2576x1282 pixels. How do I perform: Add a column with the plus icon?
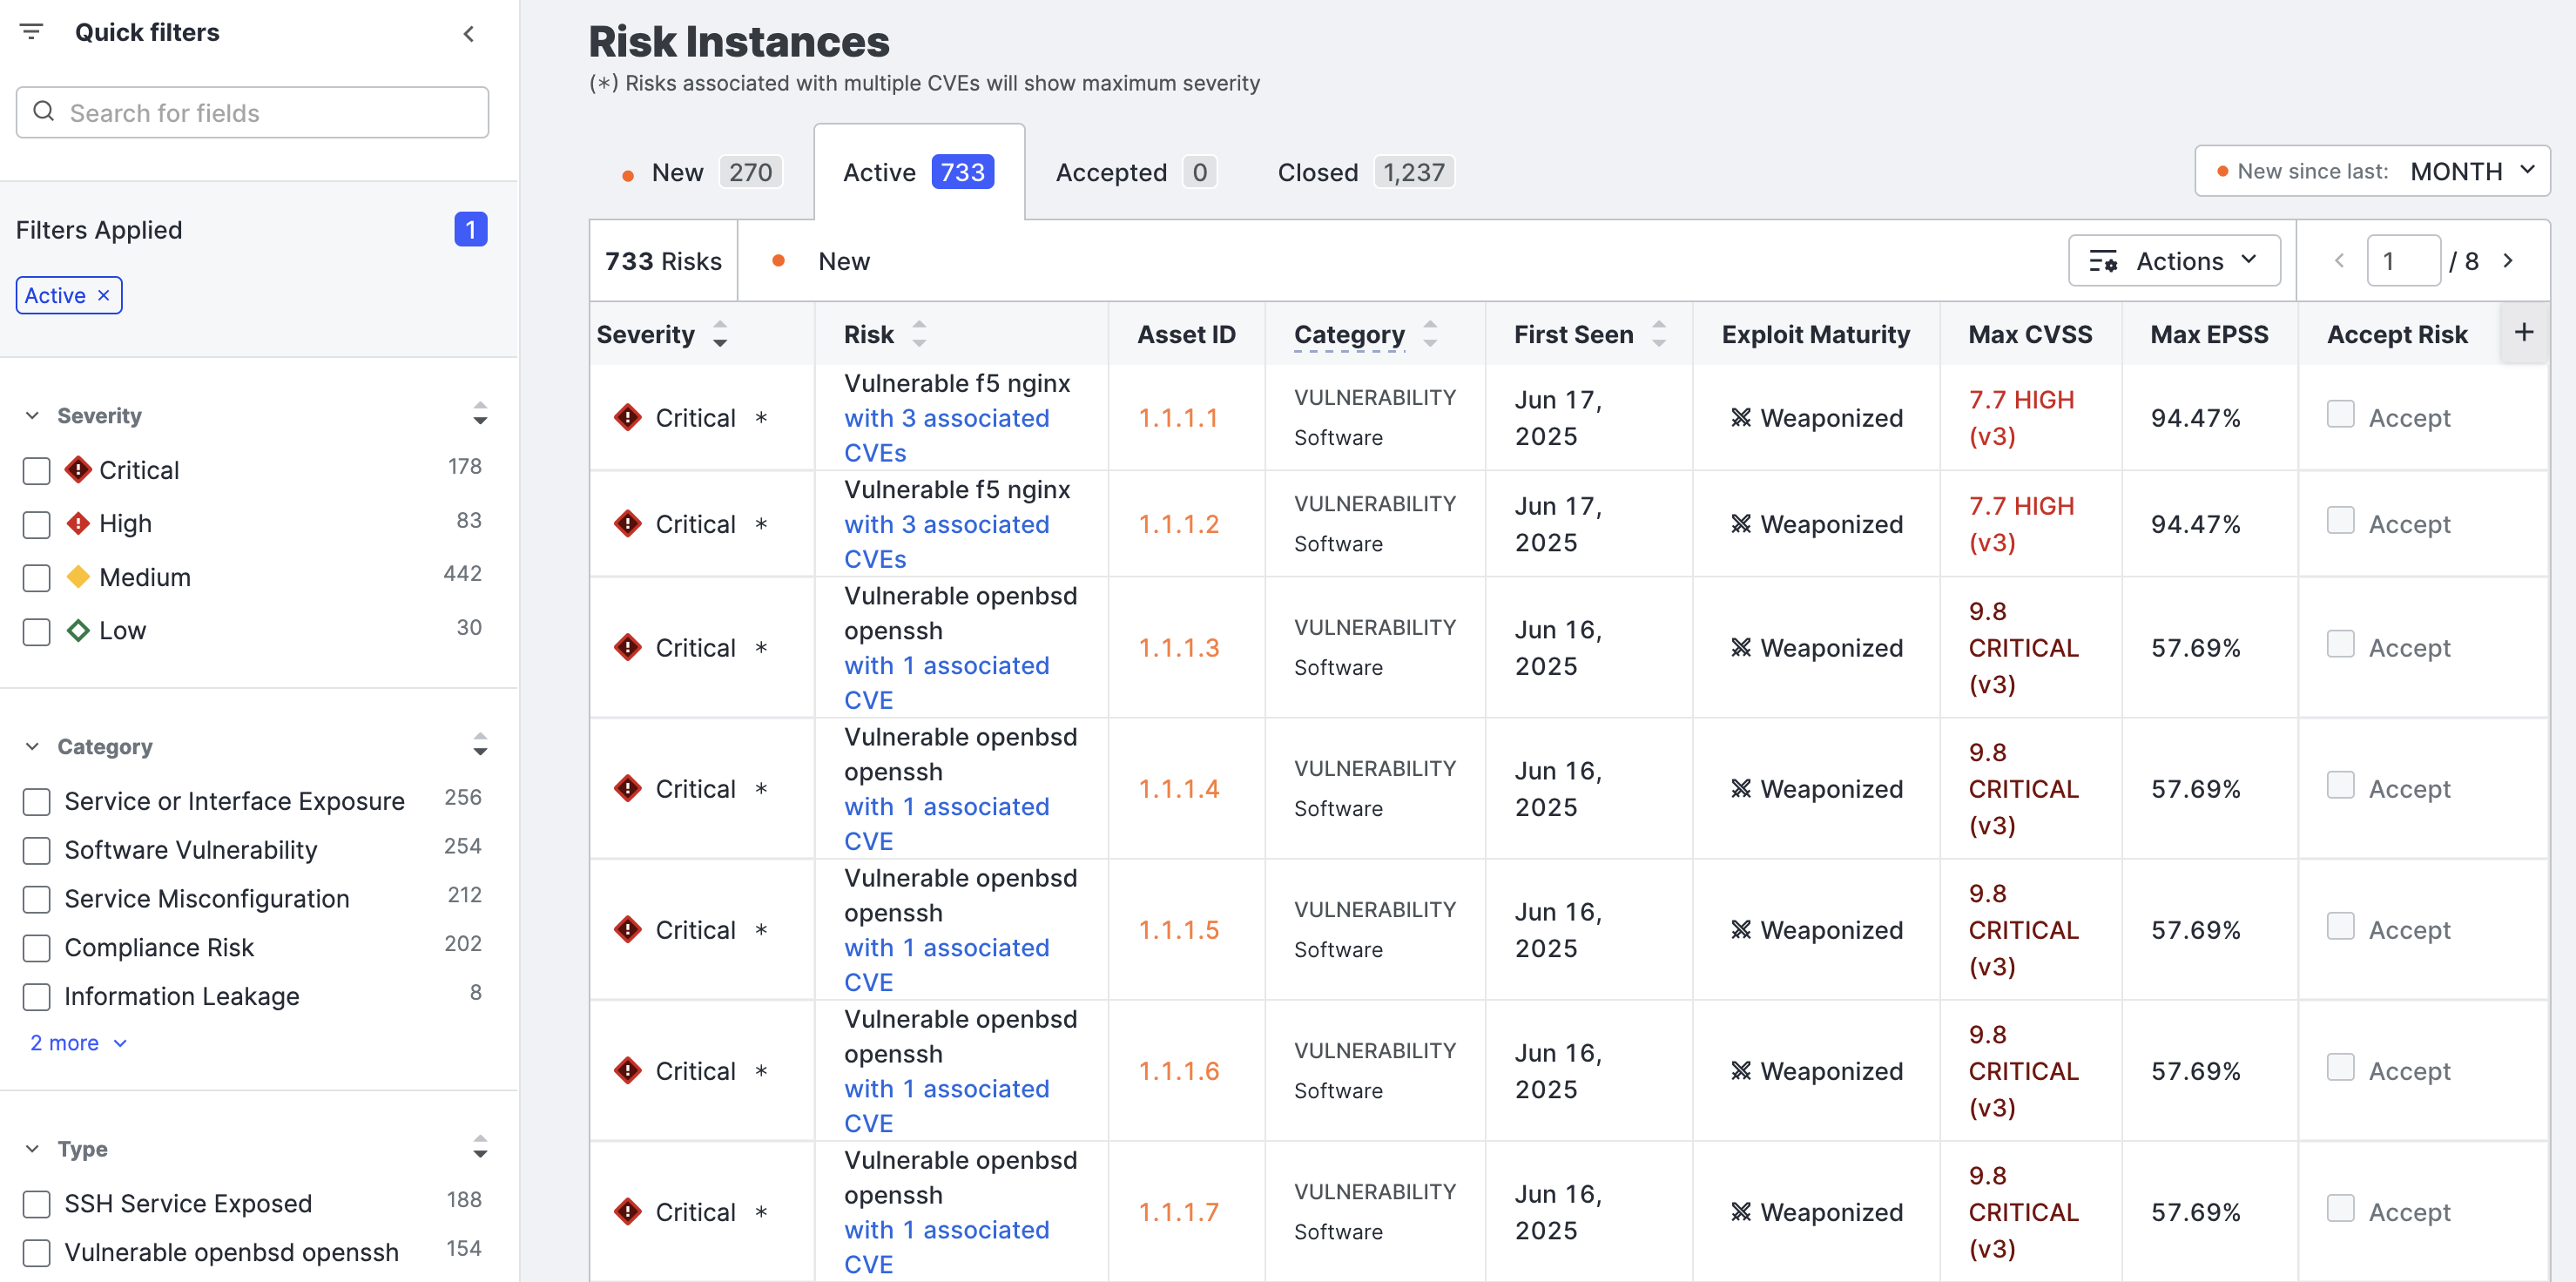2524,332
